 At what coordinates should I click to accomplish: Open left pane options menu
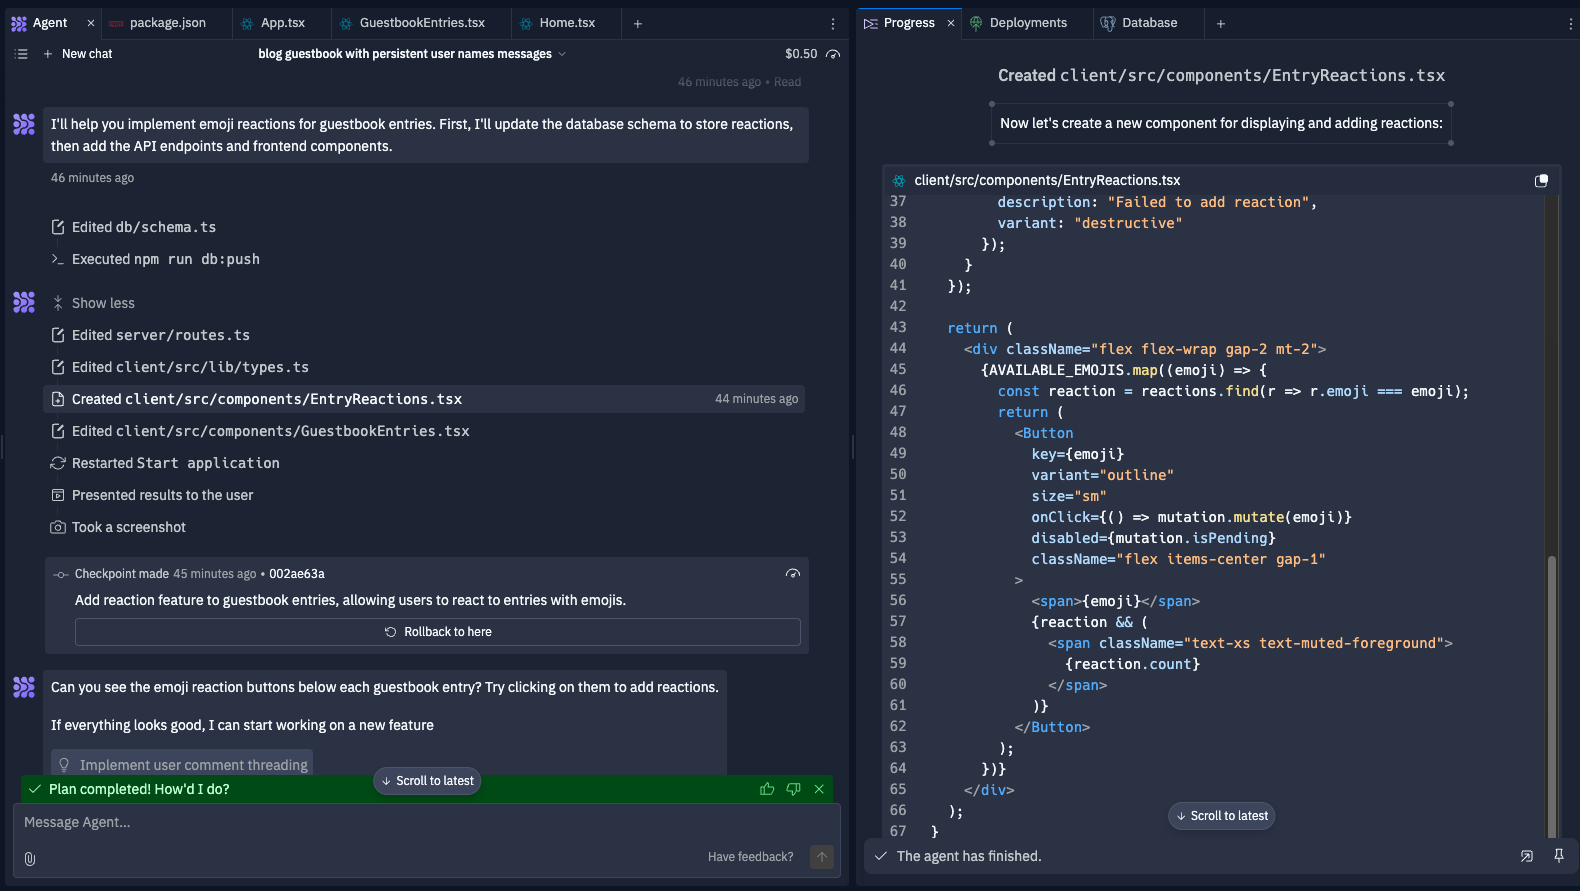[x=833, y=23]
